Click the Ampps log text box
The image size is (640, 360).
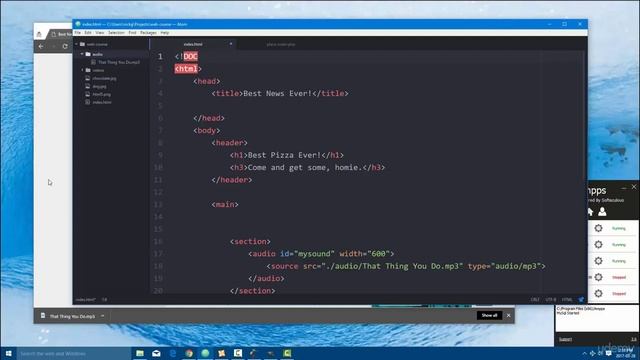pyautogui.click(x=596, y=318)
